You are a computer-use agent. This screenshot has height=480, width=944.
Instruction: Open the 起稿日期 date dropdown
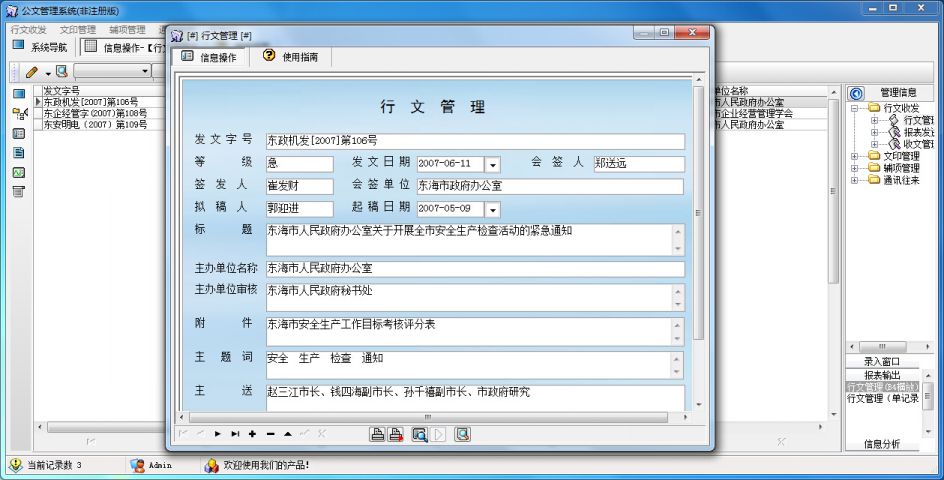click(x=492, y=209)
